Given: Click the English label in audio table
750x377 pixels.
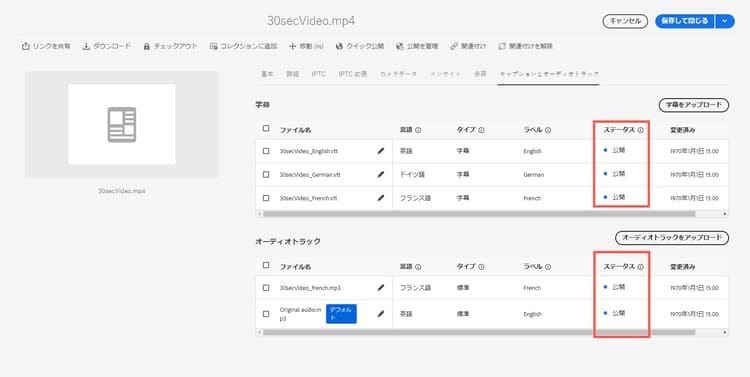Looking at the screenshot, I should coord(532,314).
